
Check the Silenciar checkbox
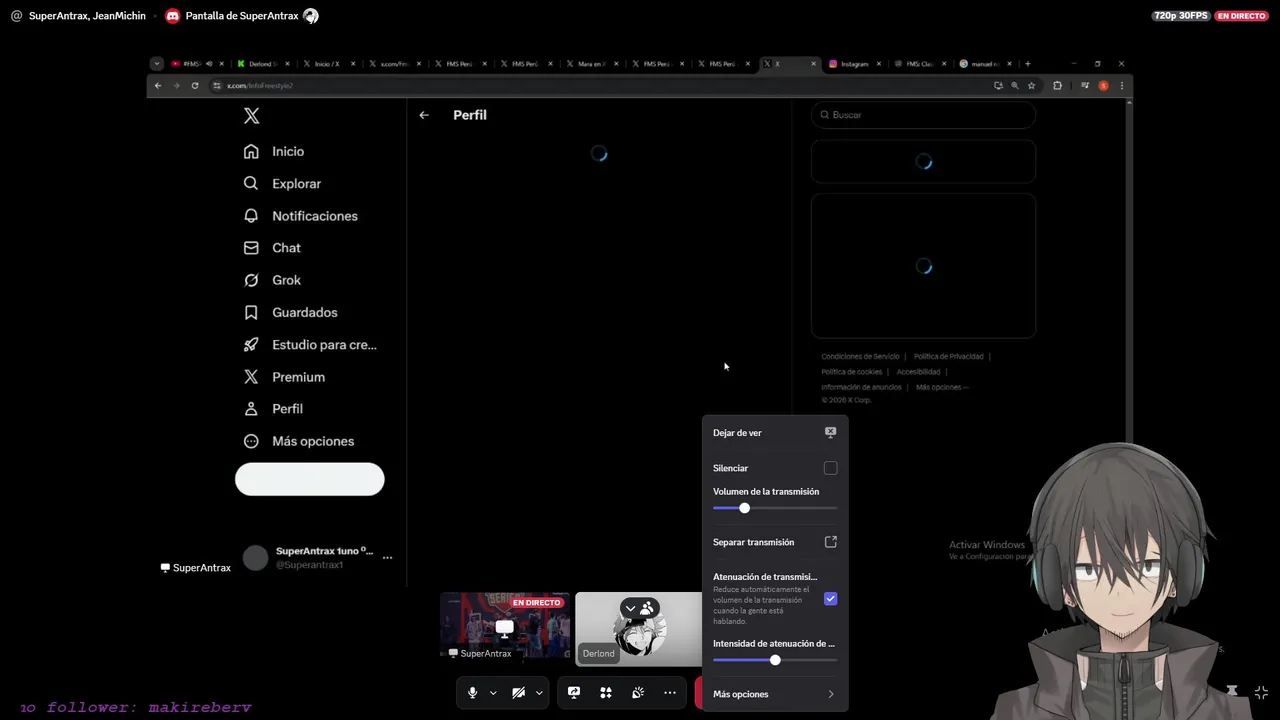830,468
